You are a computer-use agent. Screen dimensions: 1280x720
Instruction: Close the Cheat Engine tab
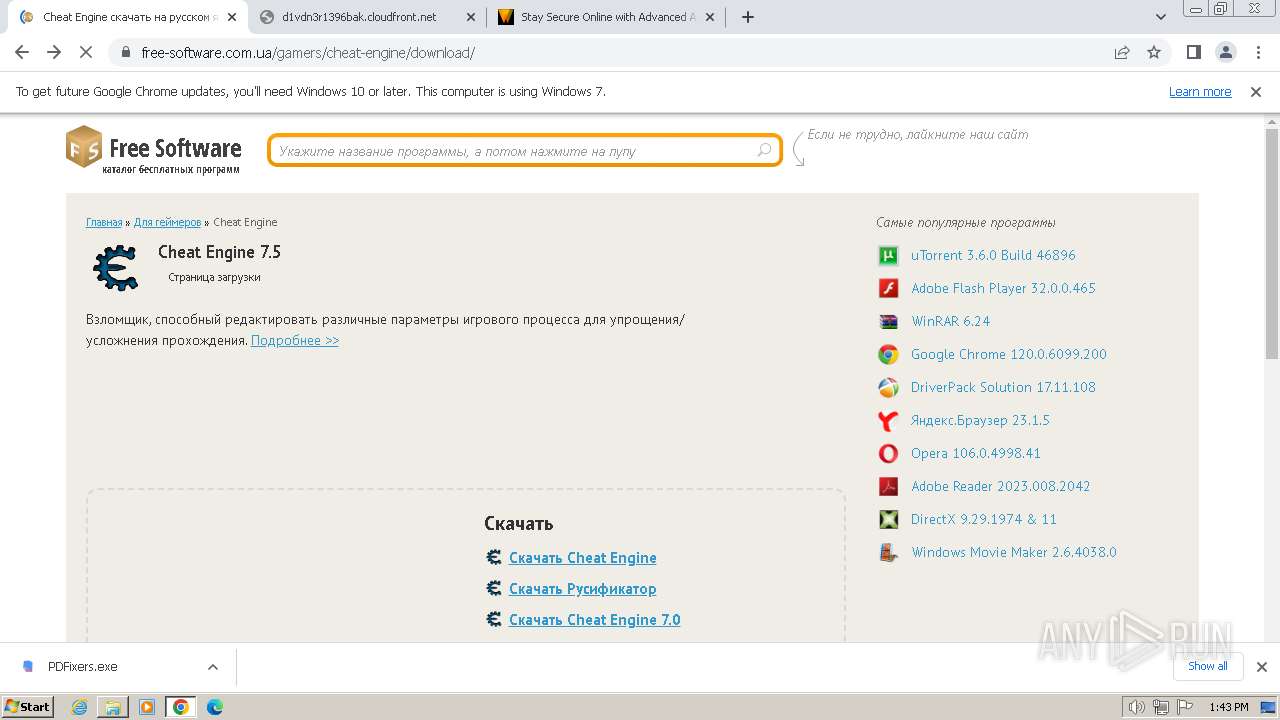231,17
